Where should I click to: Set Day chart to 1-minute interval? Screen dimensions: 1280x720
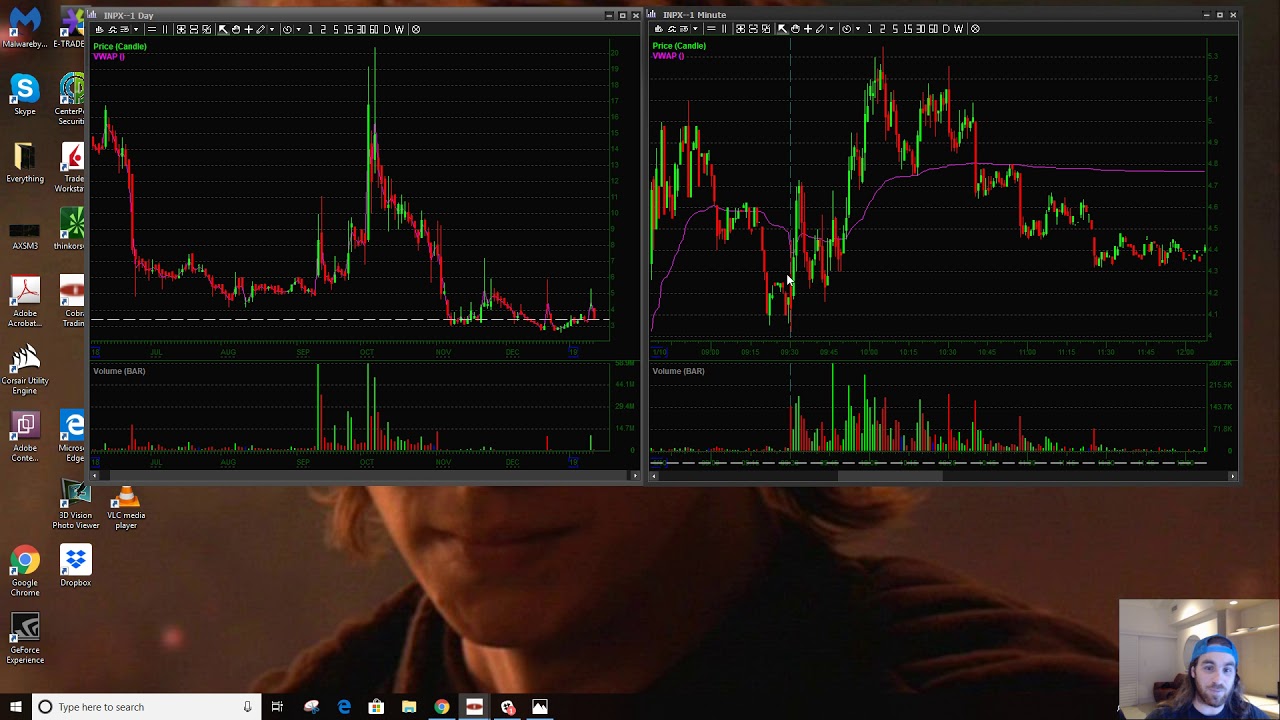[x=310, y=29]
